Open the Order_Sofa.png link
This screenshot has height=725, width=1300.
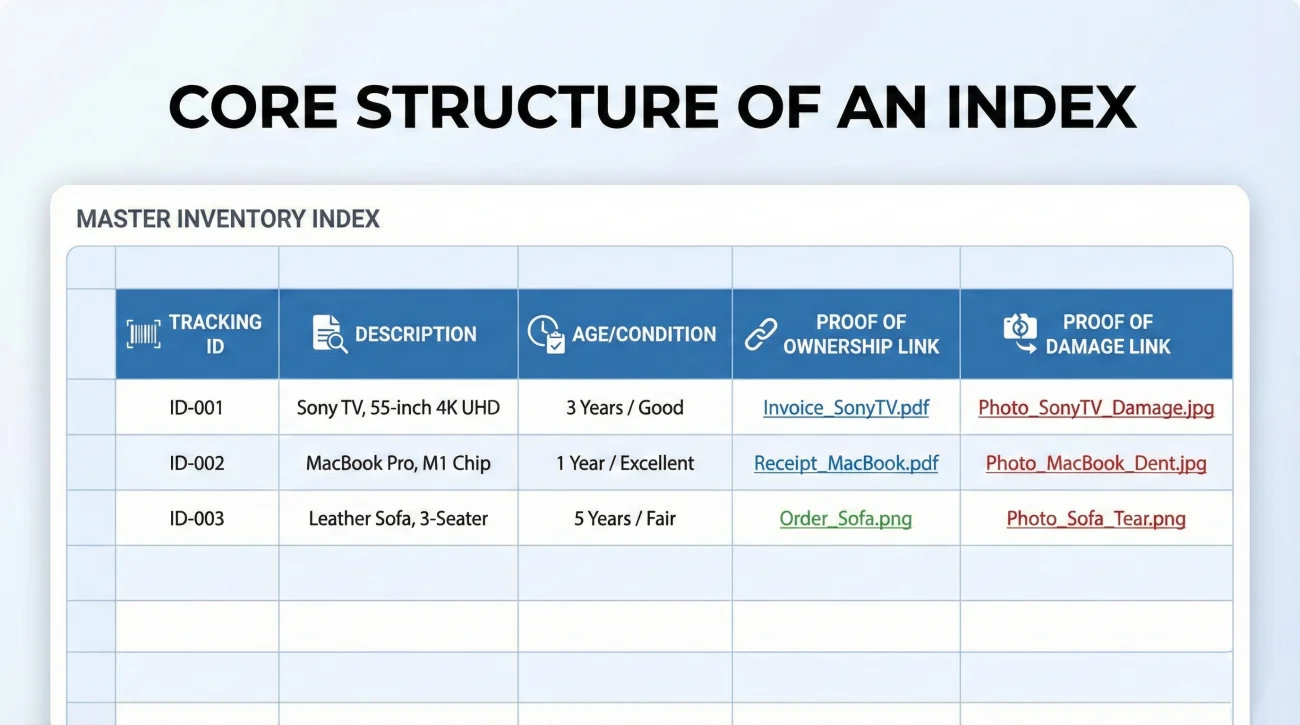pyautogui.click(x=845, y=518)
